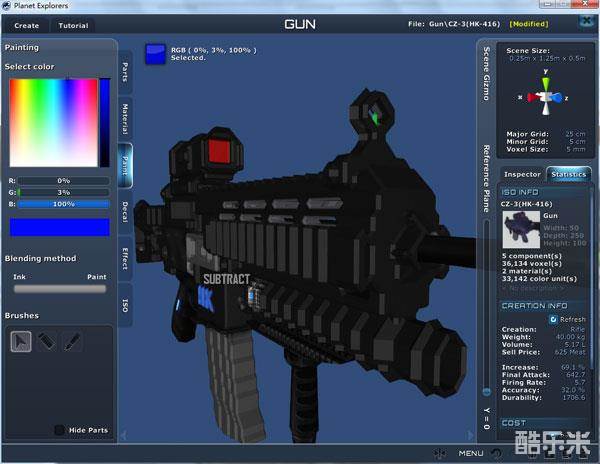Click the MENU button at bottom
The width and height of the screenshot is (600, 464).
[471, 453]
